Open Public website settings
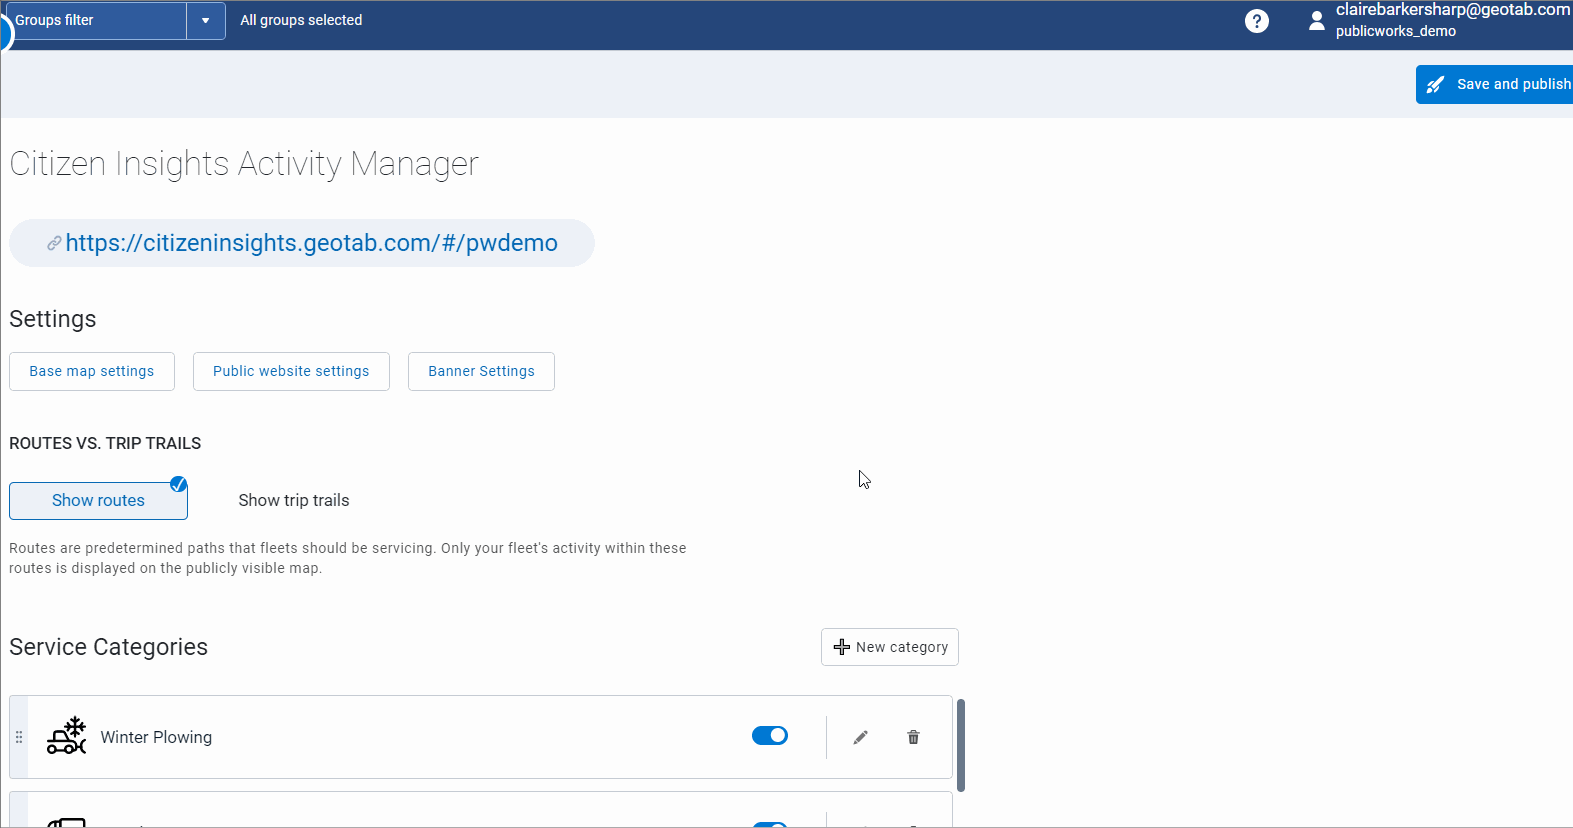This screenshot has width=1573, height=828. pos(291,371)
